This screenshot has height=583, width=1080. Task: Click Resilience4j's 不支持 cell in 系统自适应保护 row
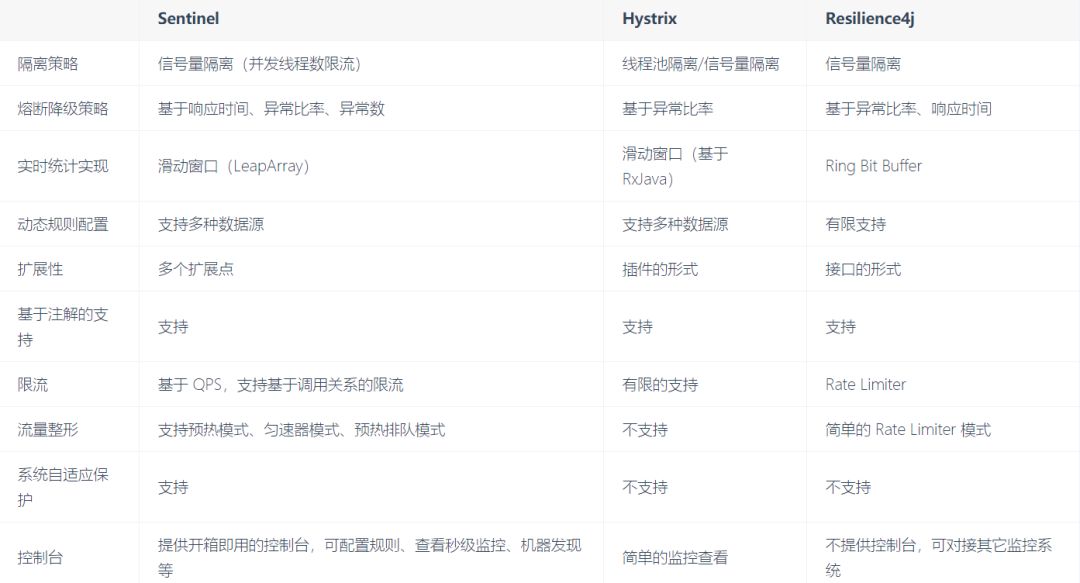(848, 487)
